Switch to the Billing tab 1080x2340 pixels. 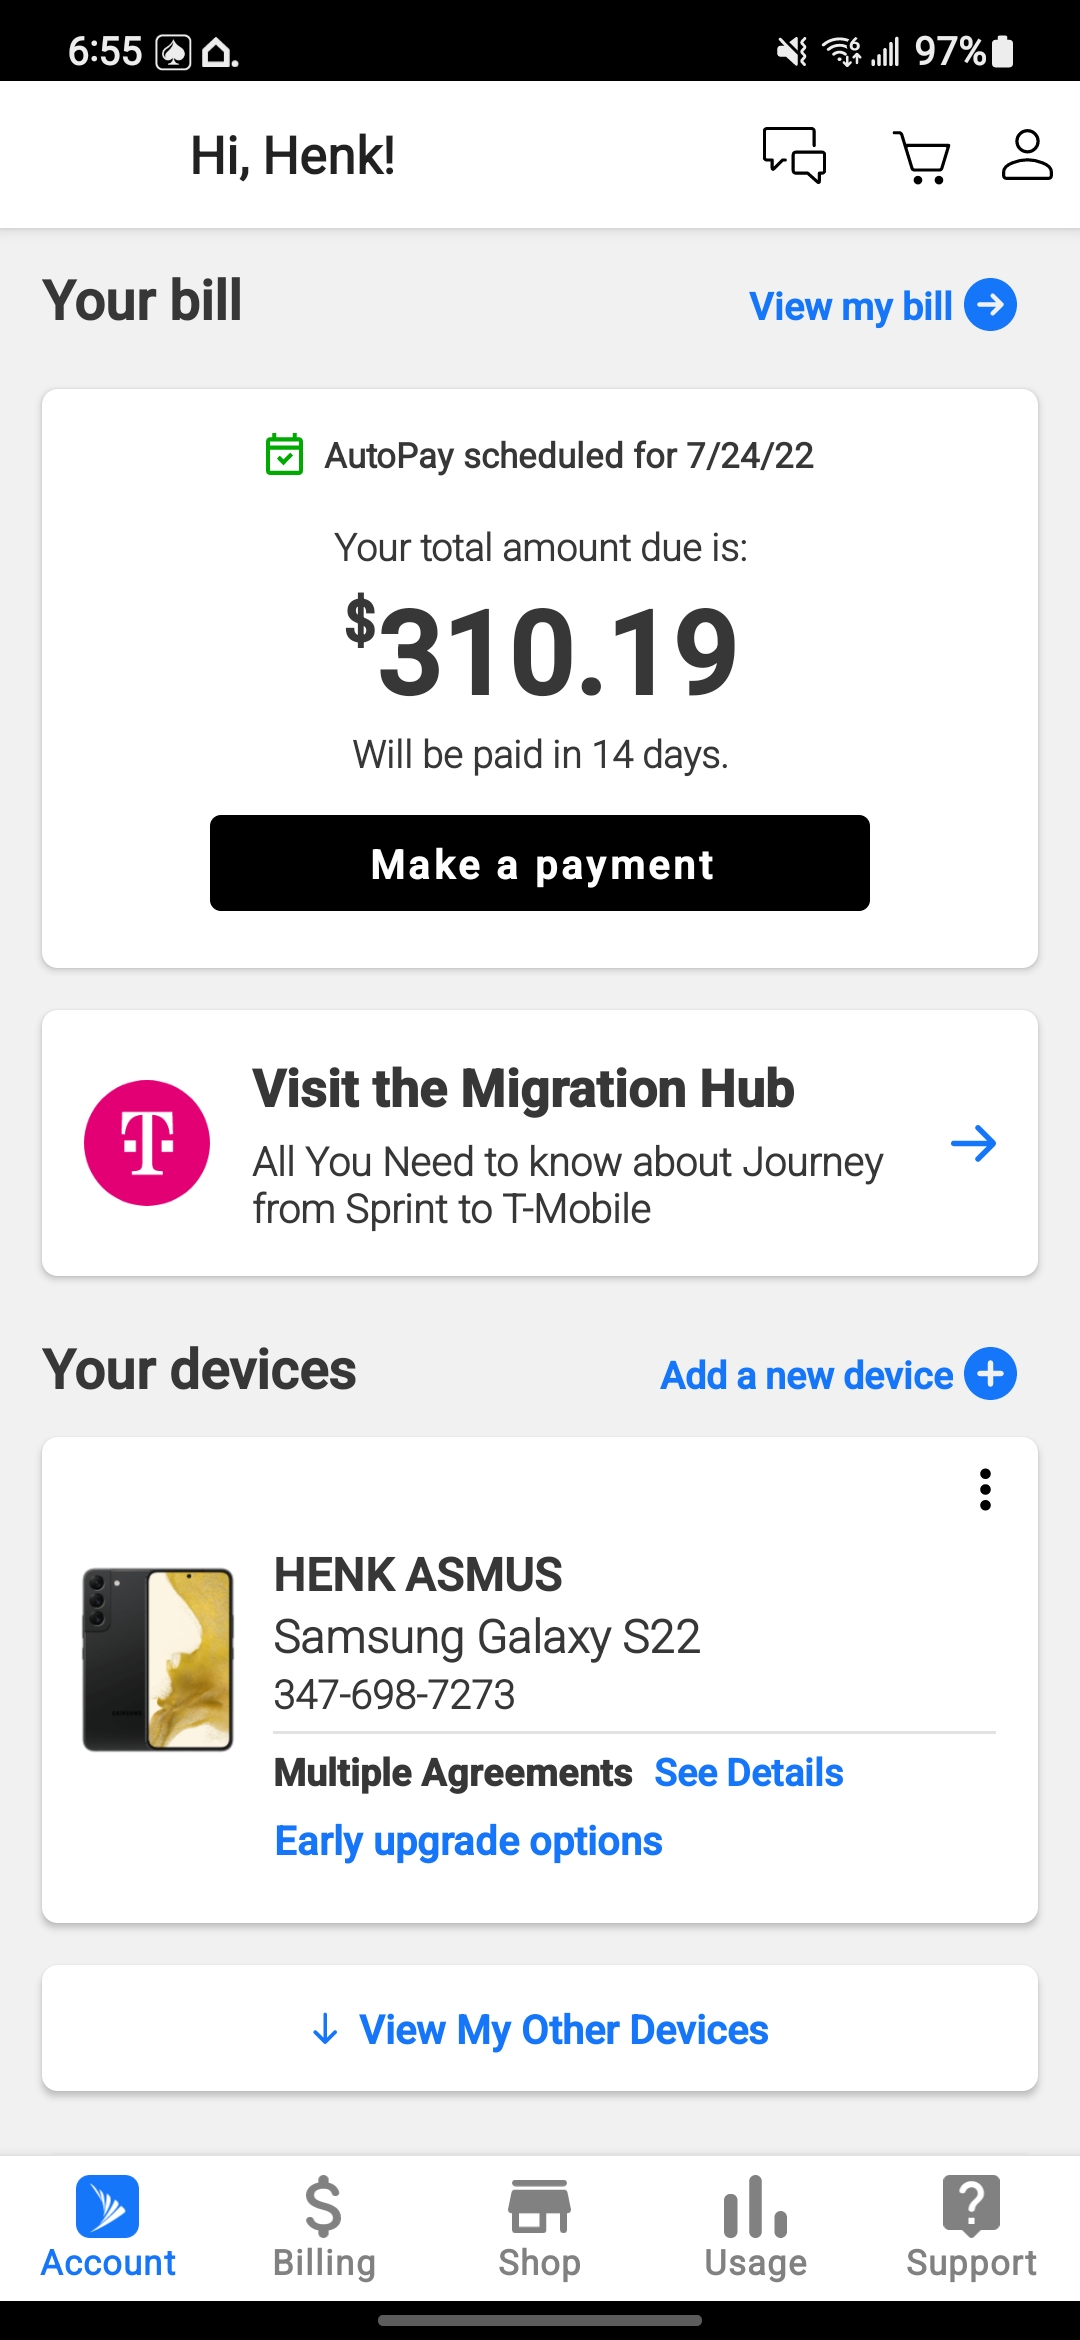324,2227
